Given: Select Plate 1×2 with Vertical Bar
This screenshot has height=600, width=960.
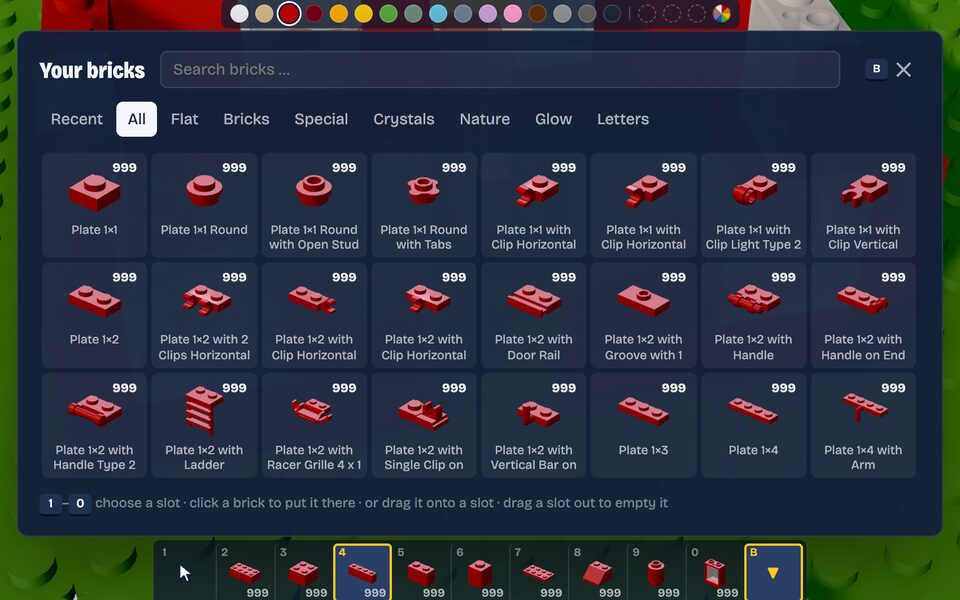Looking at the screenshot, I should [533, 426].
